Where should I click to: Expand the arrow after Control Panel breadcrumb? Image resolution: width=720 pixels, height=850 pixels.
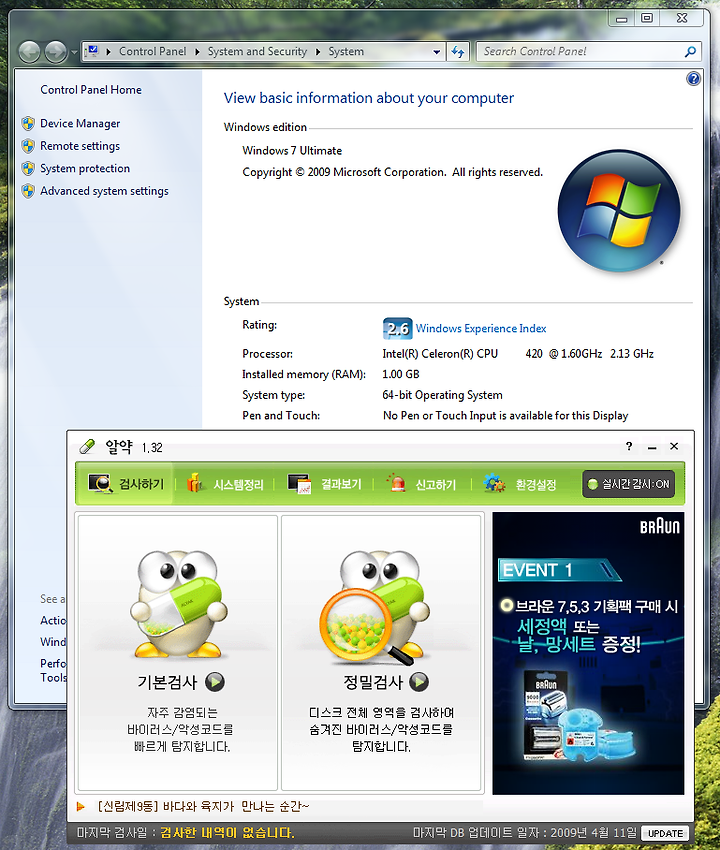[x=197, y=51]
